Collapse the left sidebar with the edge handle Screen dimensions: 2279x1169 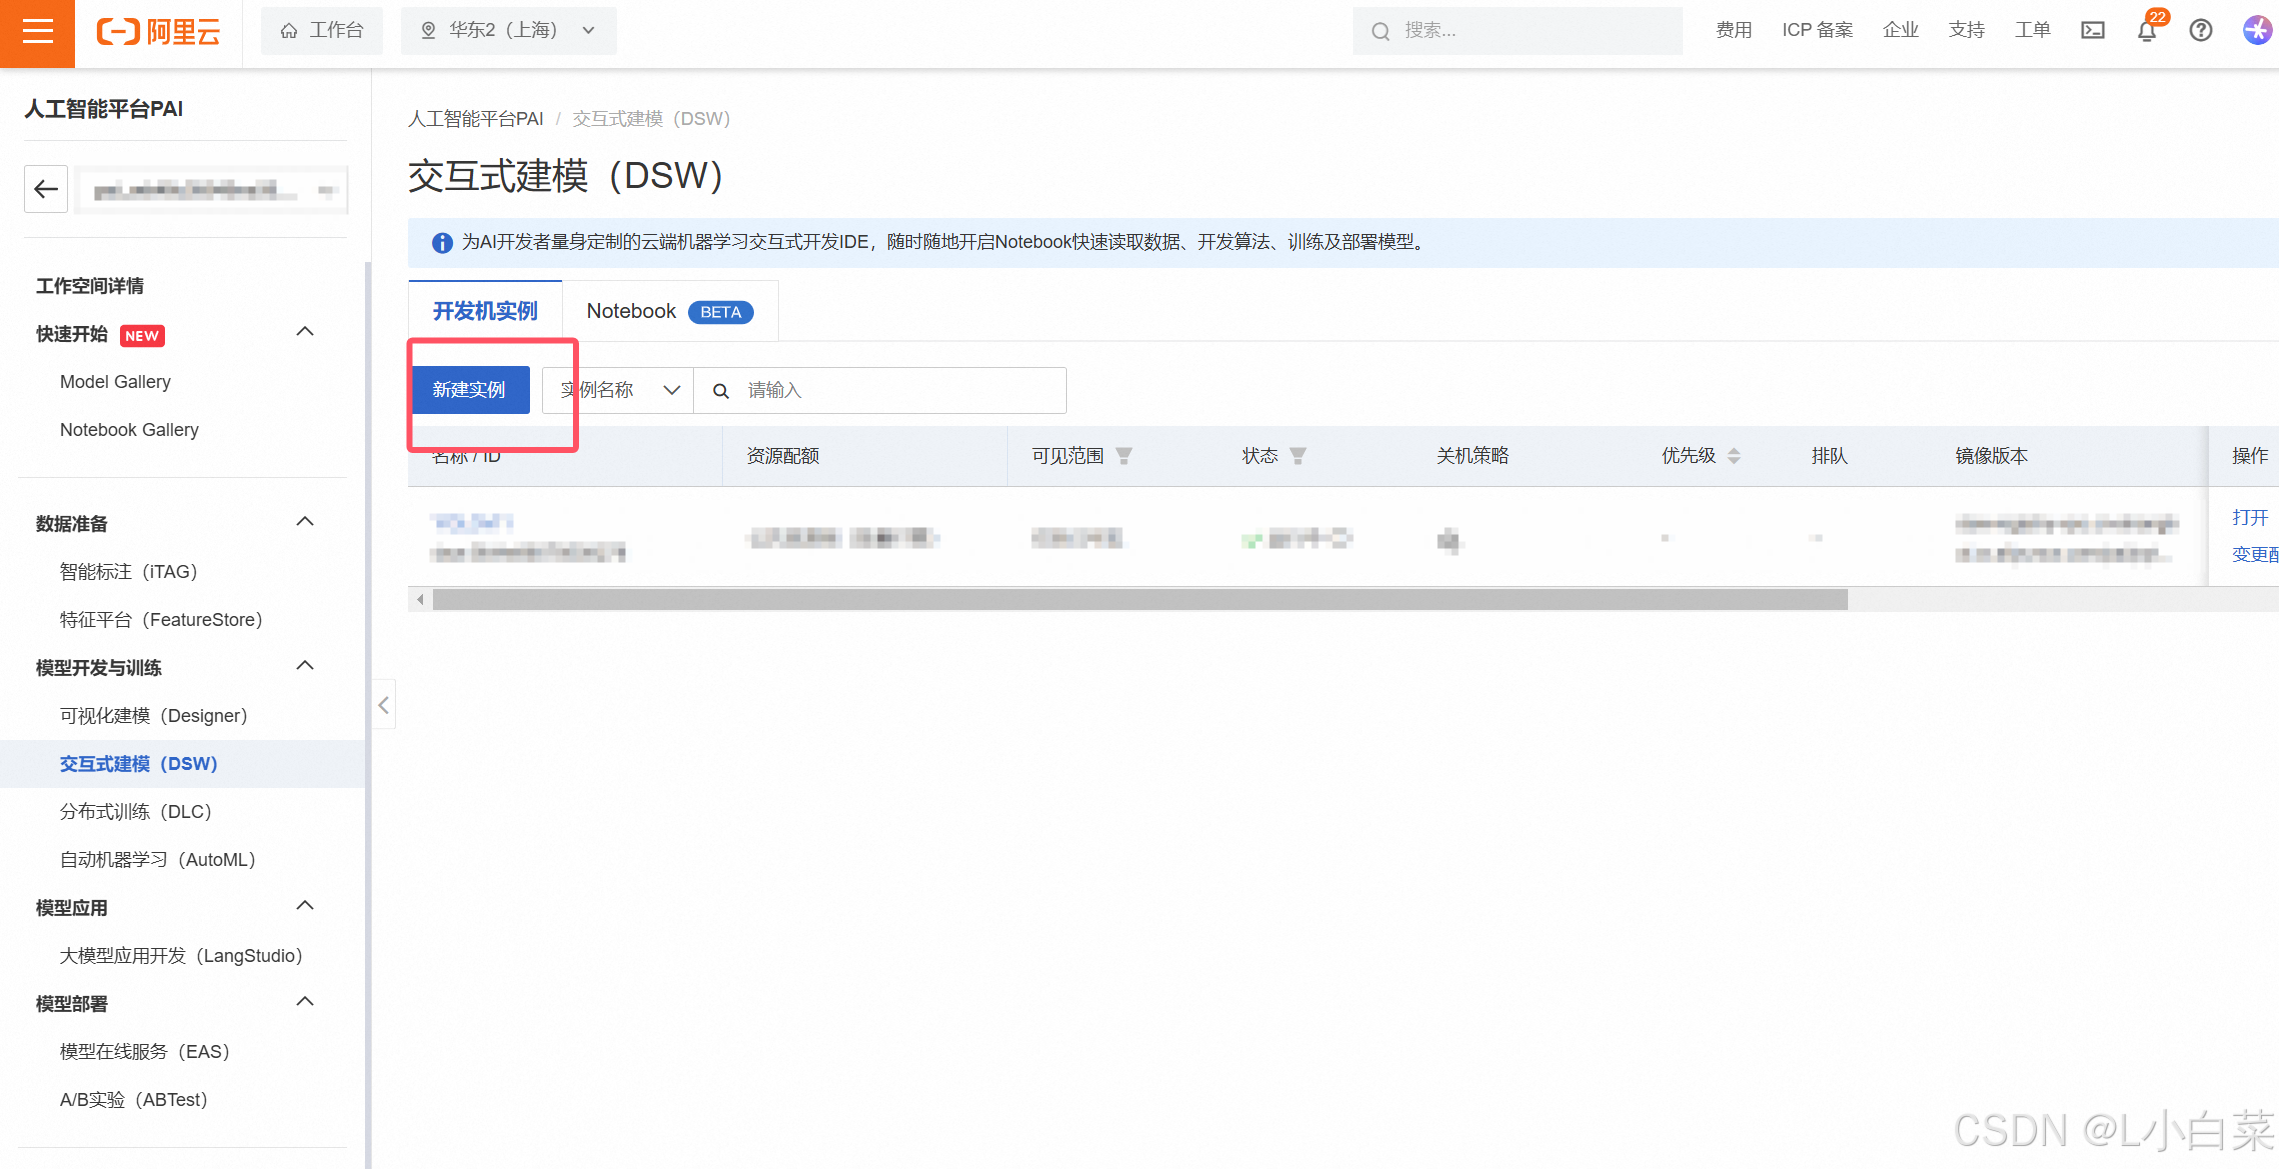(x=384, y=705)
